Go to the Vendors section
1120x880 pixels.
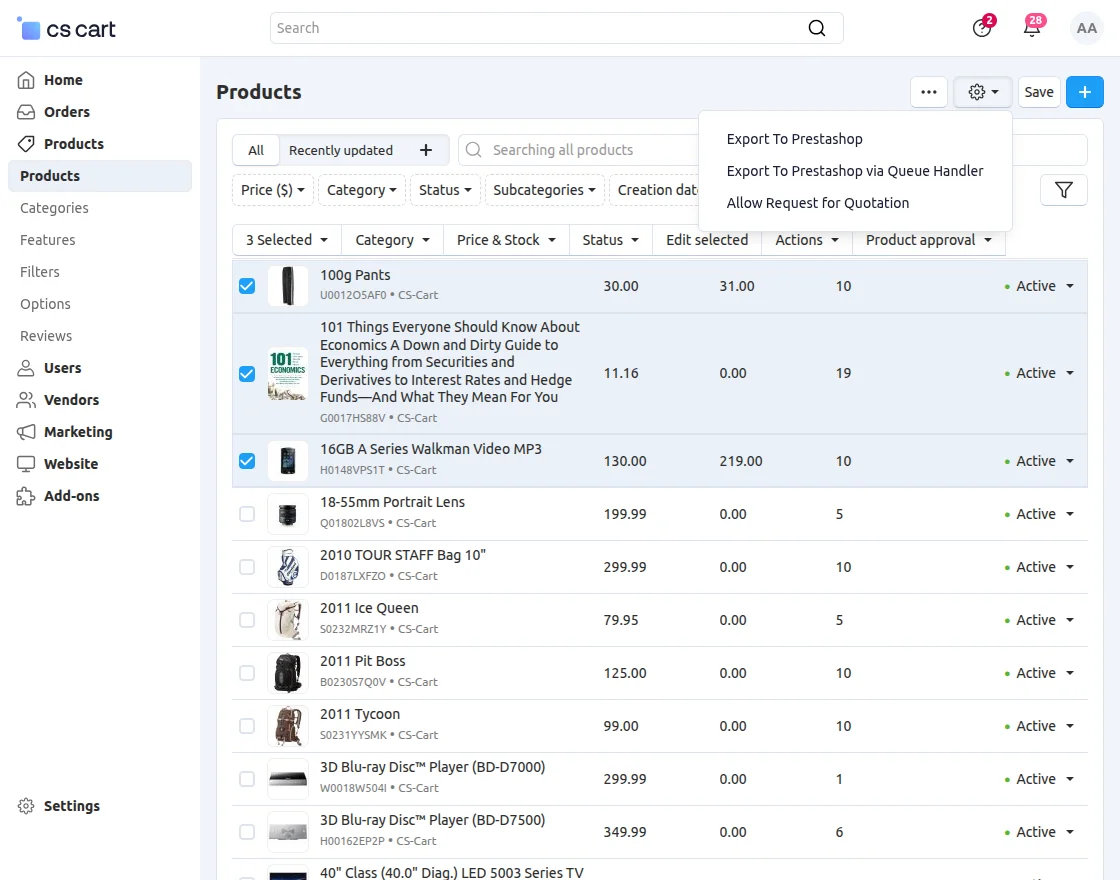(x=70, y=399)
